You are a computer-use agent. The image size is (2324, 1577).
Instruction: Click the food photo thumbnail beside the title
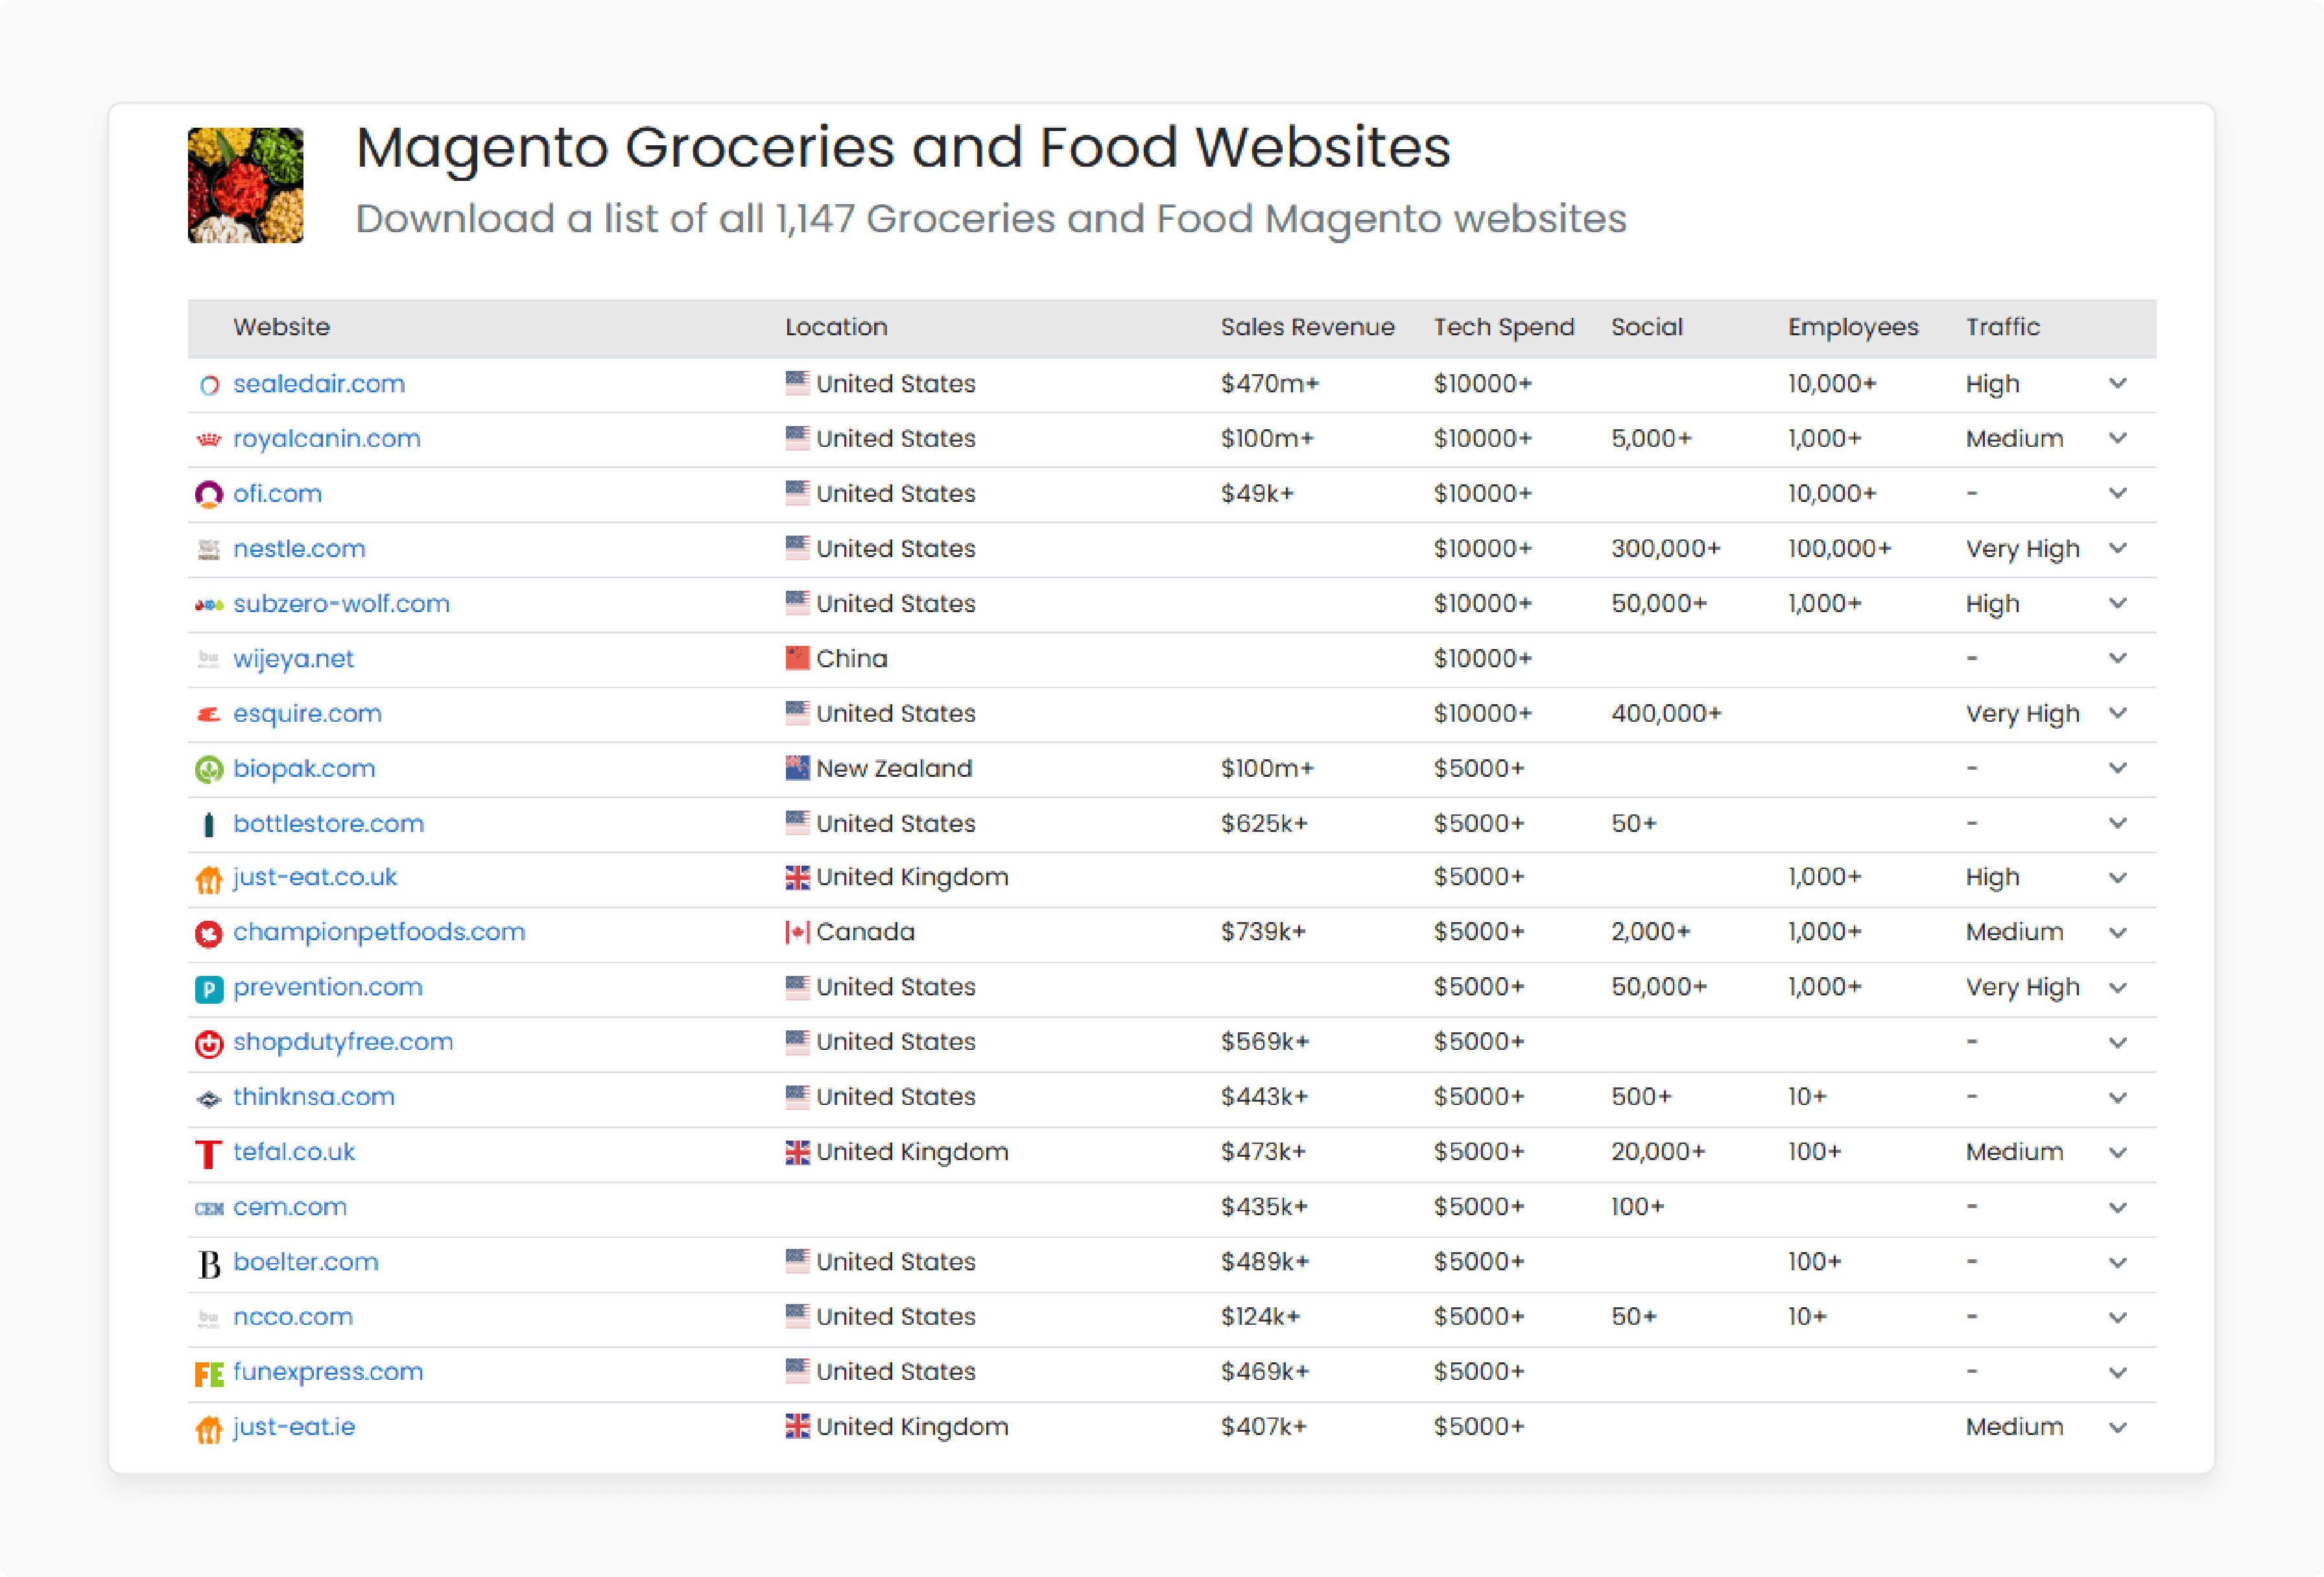tap(246, 185)
